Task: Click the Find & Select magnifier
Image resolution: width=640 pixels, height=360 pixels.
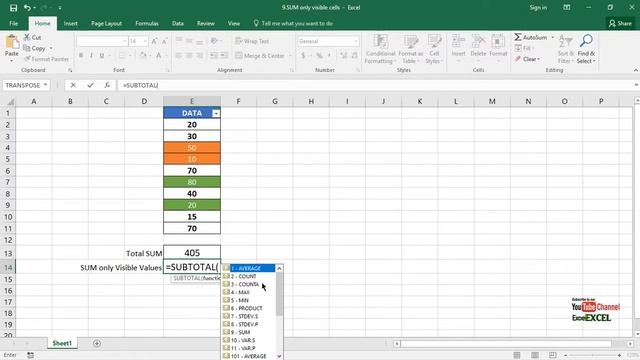Action: coord(586,41)
